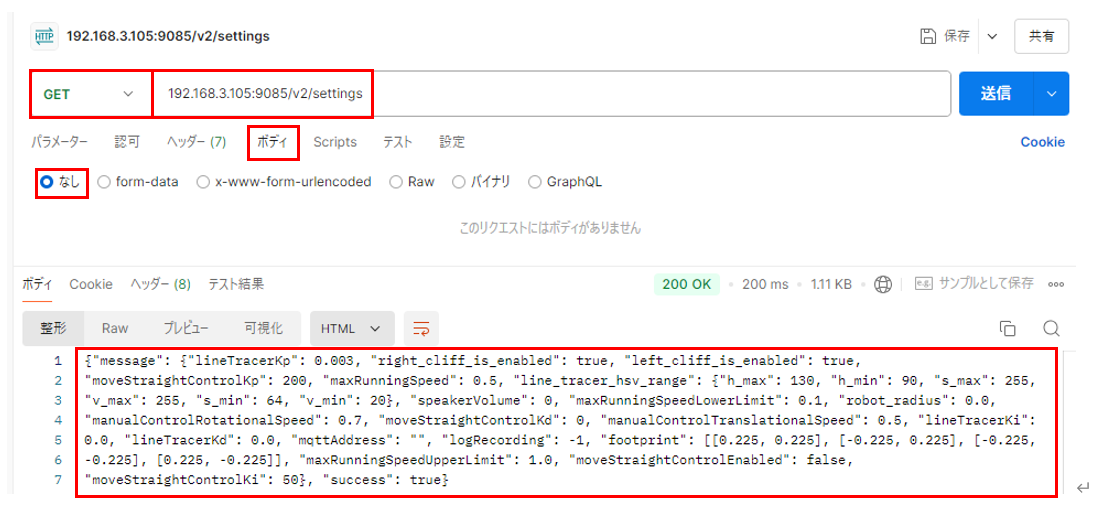Click the save disk icon
The width and height of the screenshot is (1097, 506).
[x=928, y=36]
